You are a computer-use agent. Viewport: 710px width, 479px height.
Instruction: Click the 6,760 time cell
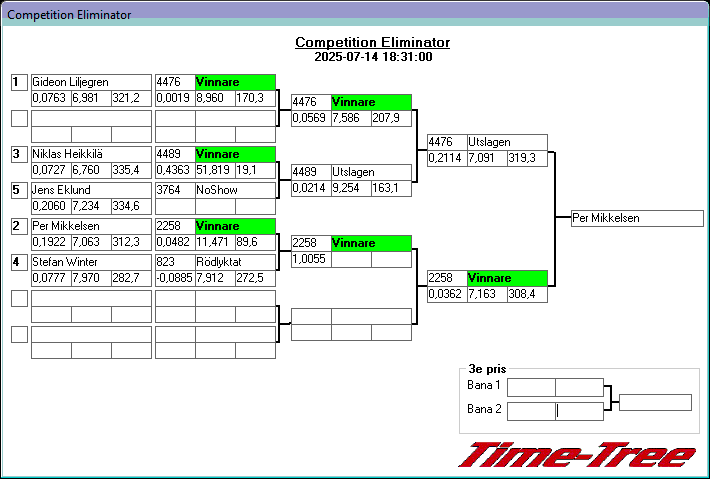tap(91, 170)
